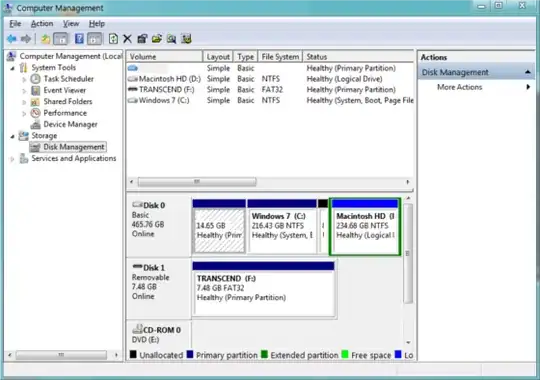Sort by the Type column header

pos(245,57)
